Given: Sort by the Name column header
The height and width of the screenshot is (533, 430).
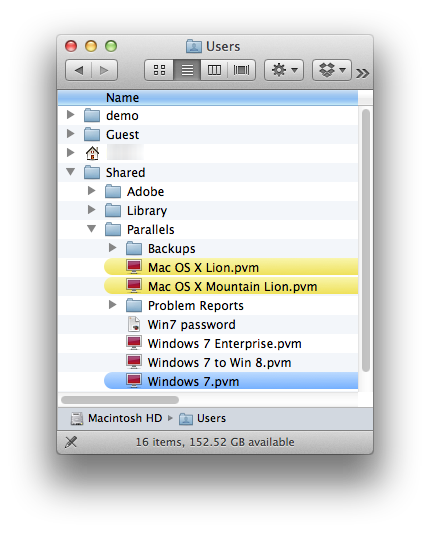Looking at the screenshot, I should click(x=208, y=98).
